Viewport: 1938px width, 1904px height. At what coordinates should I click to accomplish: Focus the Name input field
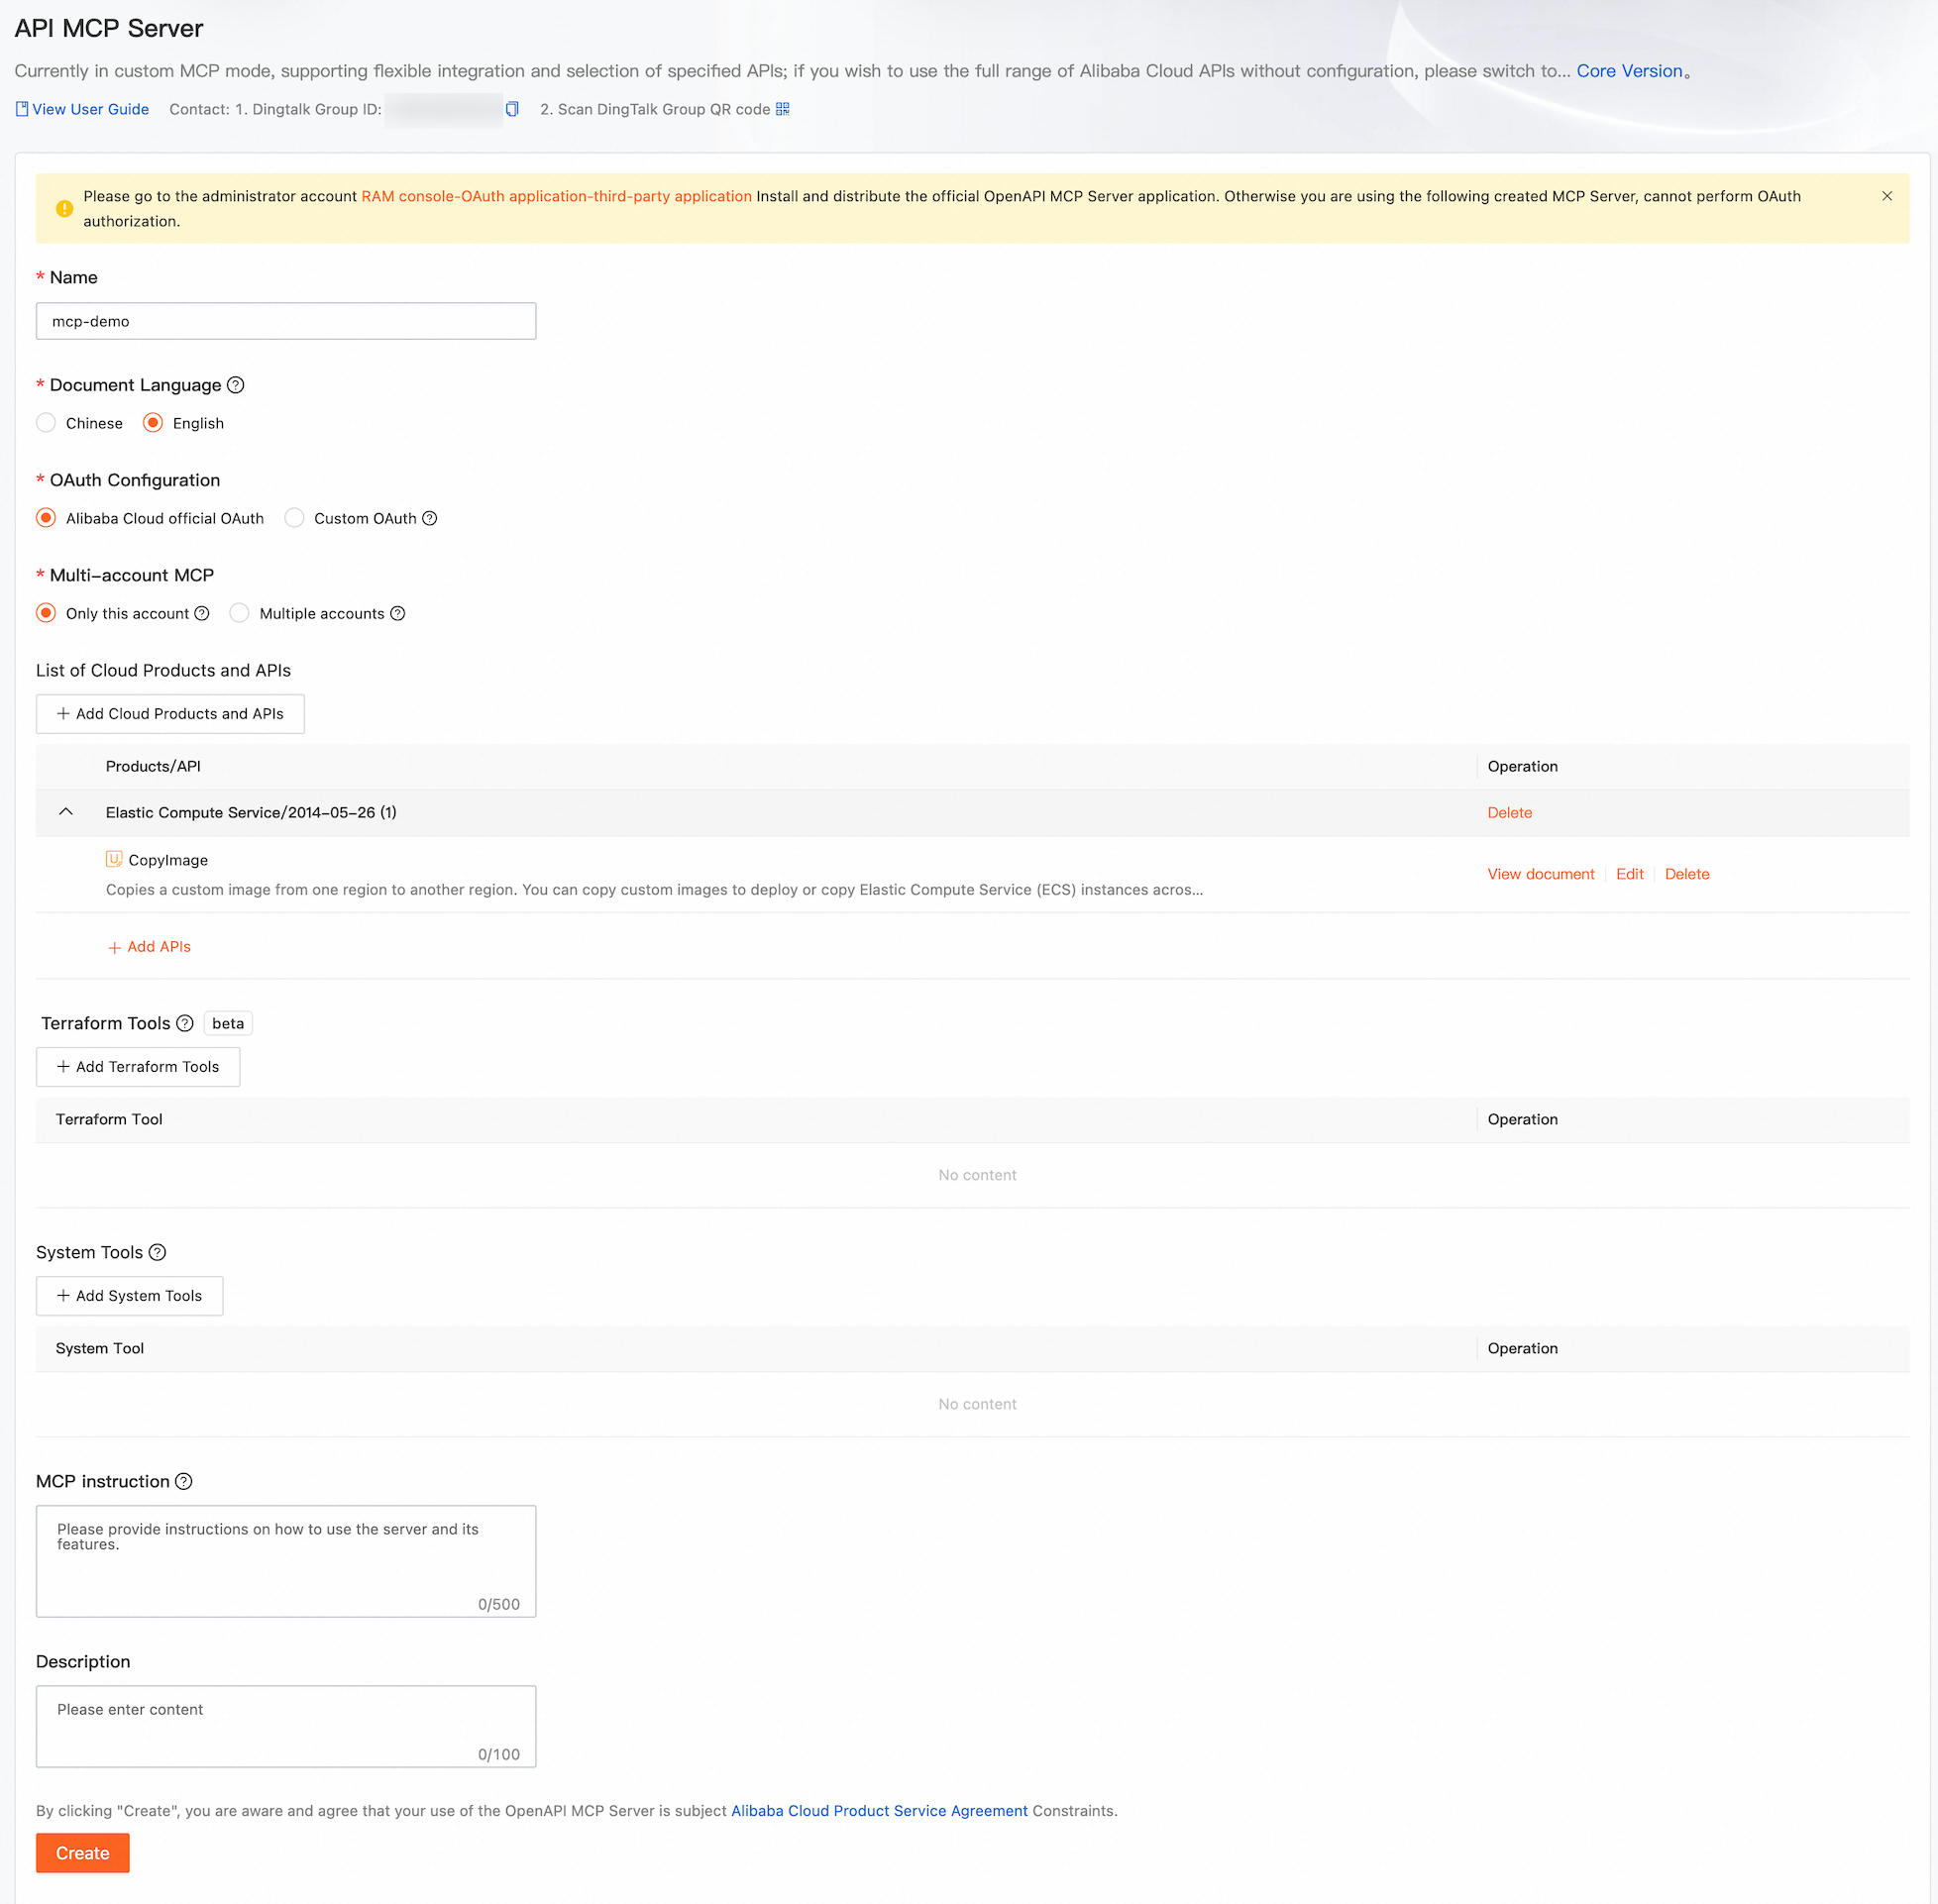(286, 321)
